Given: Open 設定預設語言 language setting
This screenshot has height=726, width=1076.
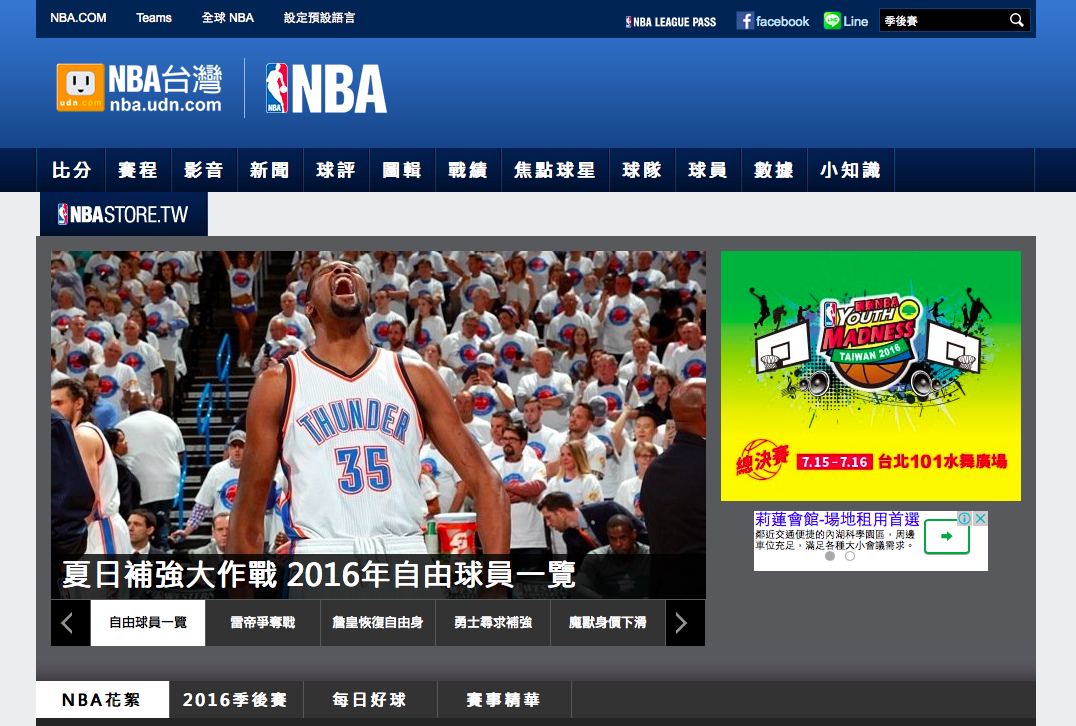Looking at the screenshot, I should click(319, 18).
